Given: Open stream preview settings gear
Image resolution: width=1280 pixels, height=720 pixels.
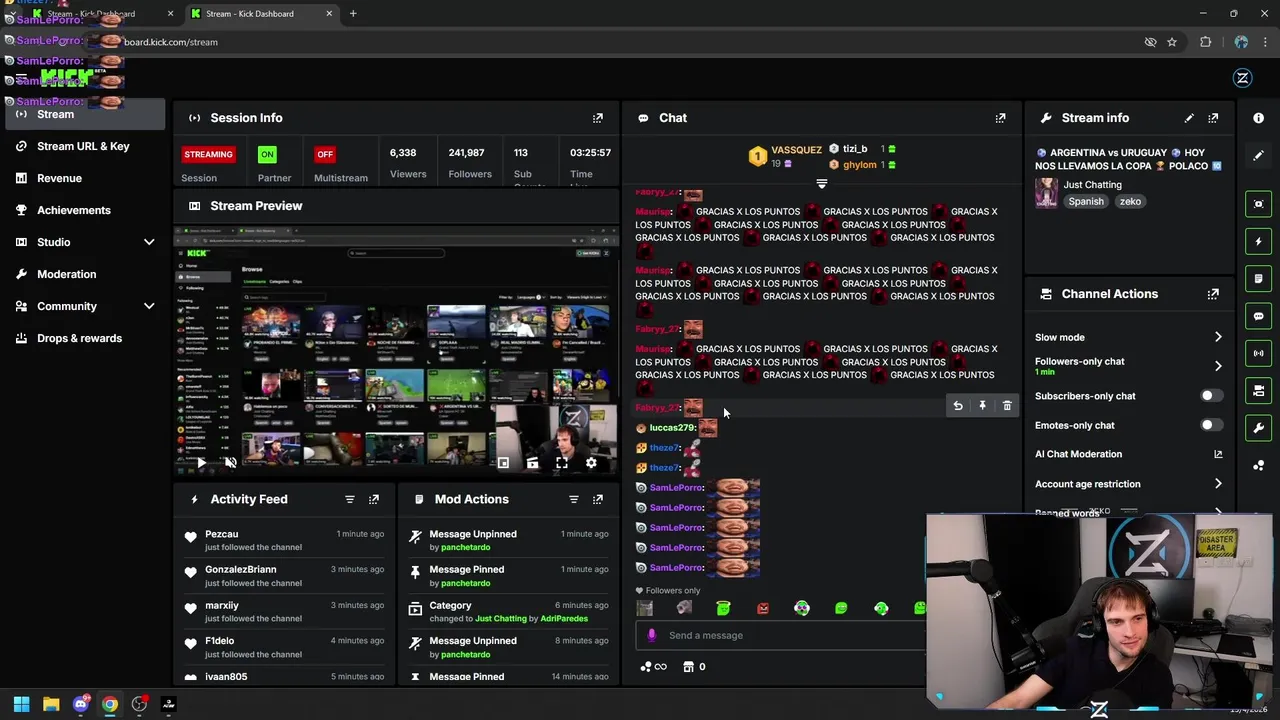Looking at the screenshot, I should 591,463.
